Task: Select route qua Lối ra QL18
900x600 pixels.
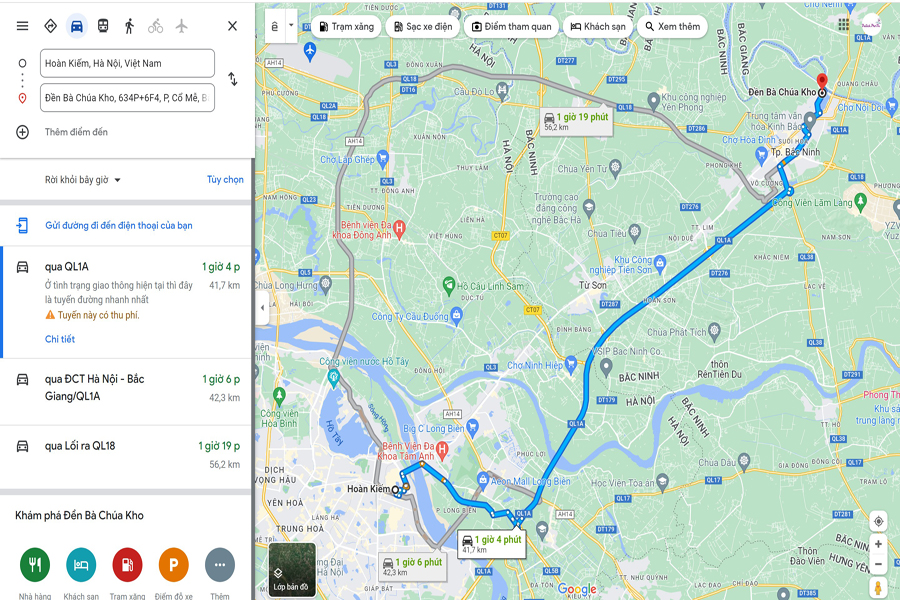Action: coord(126,455)
